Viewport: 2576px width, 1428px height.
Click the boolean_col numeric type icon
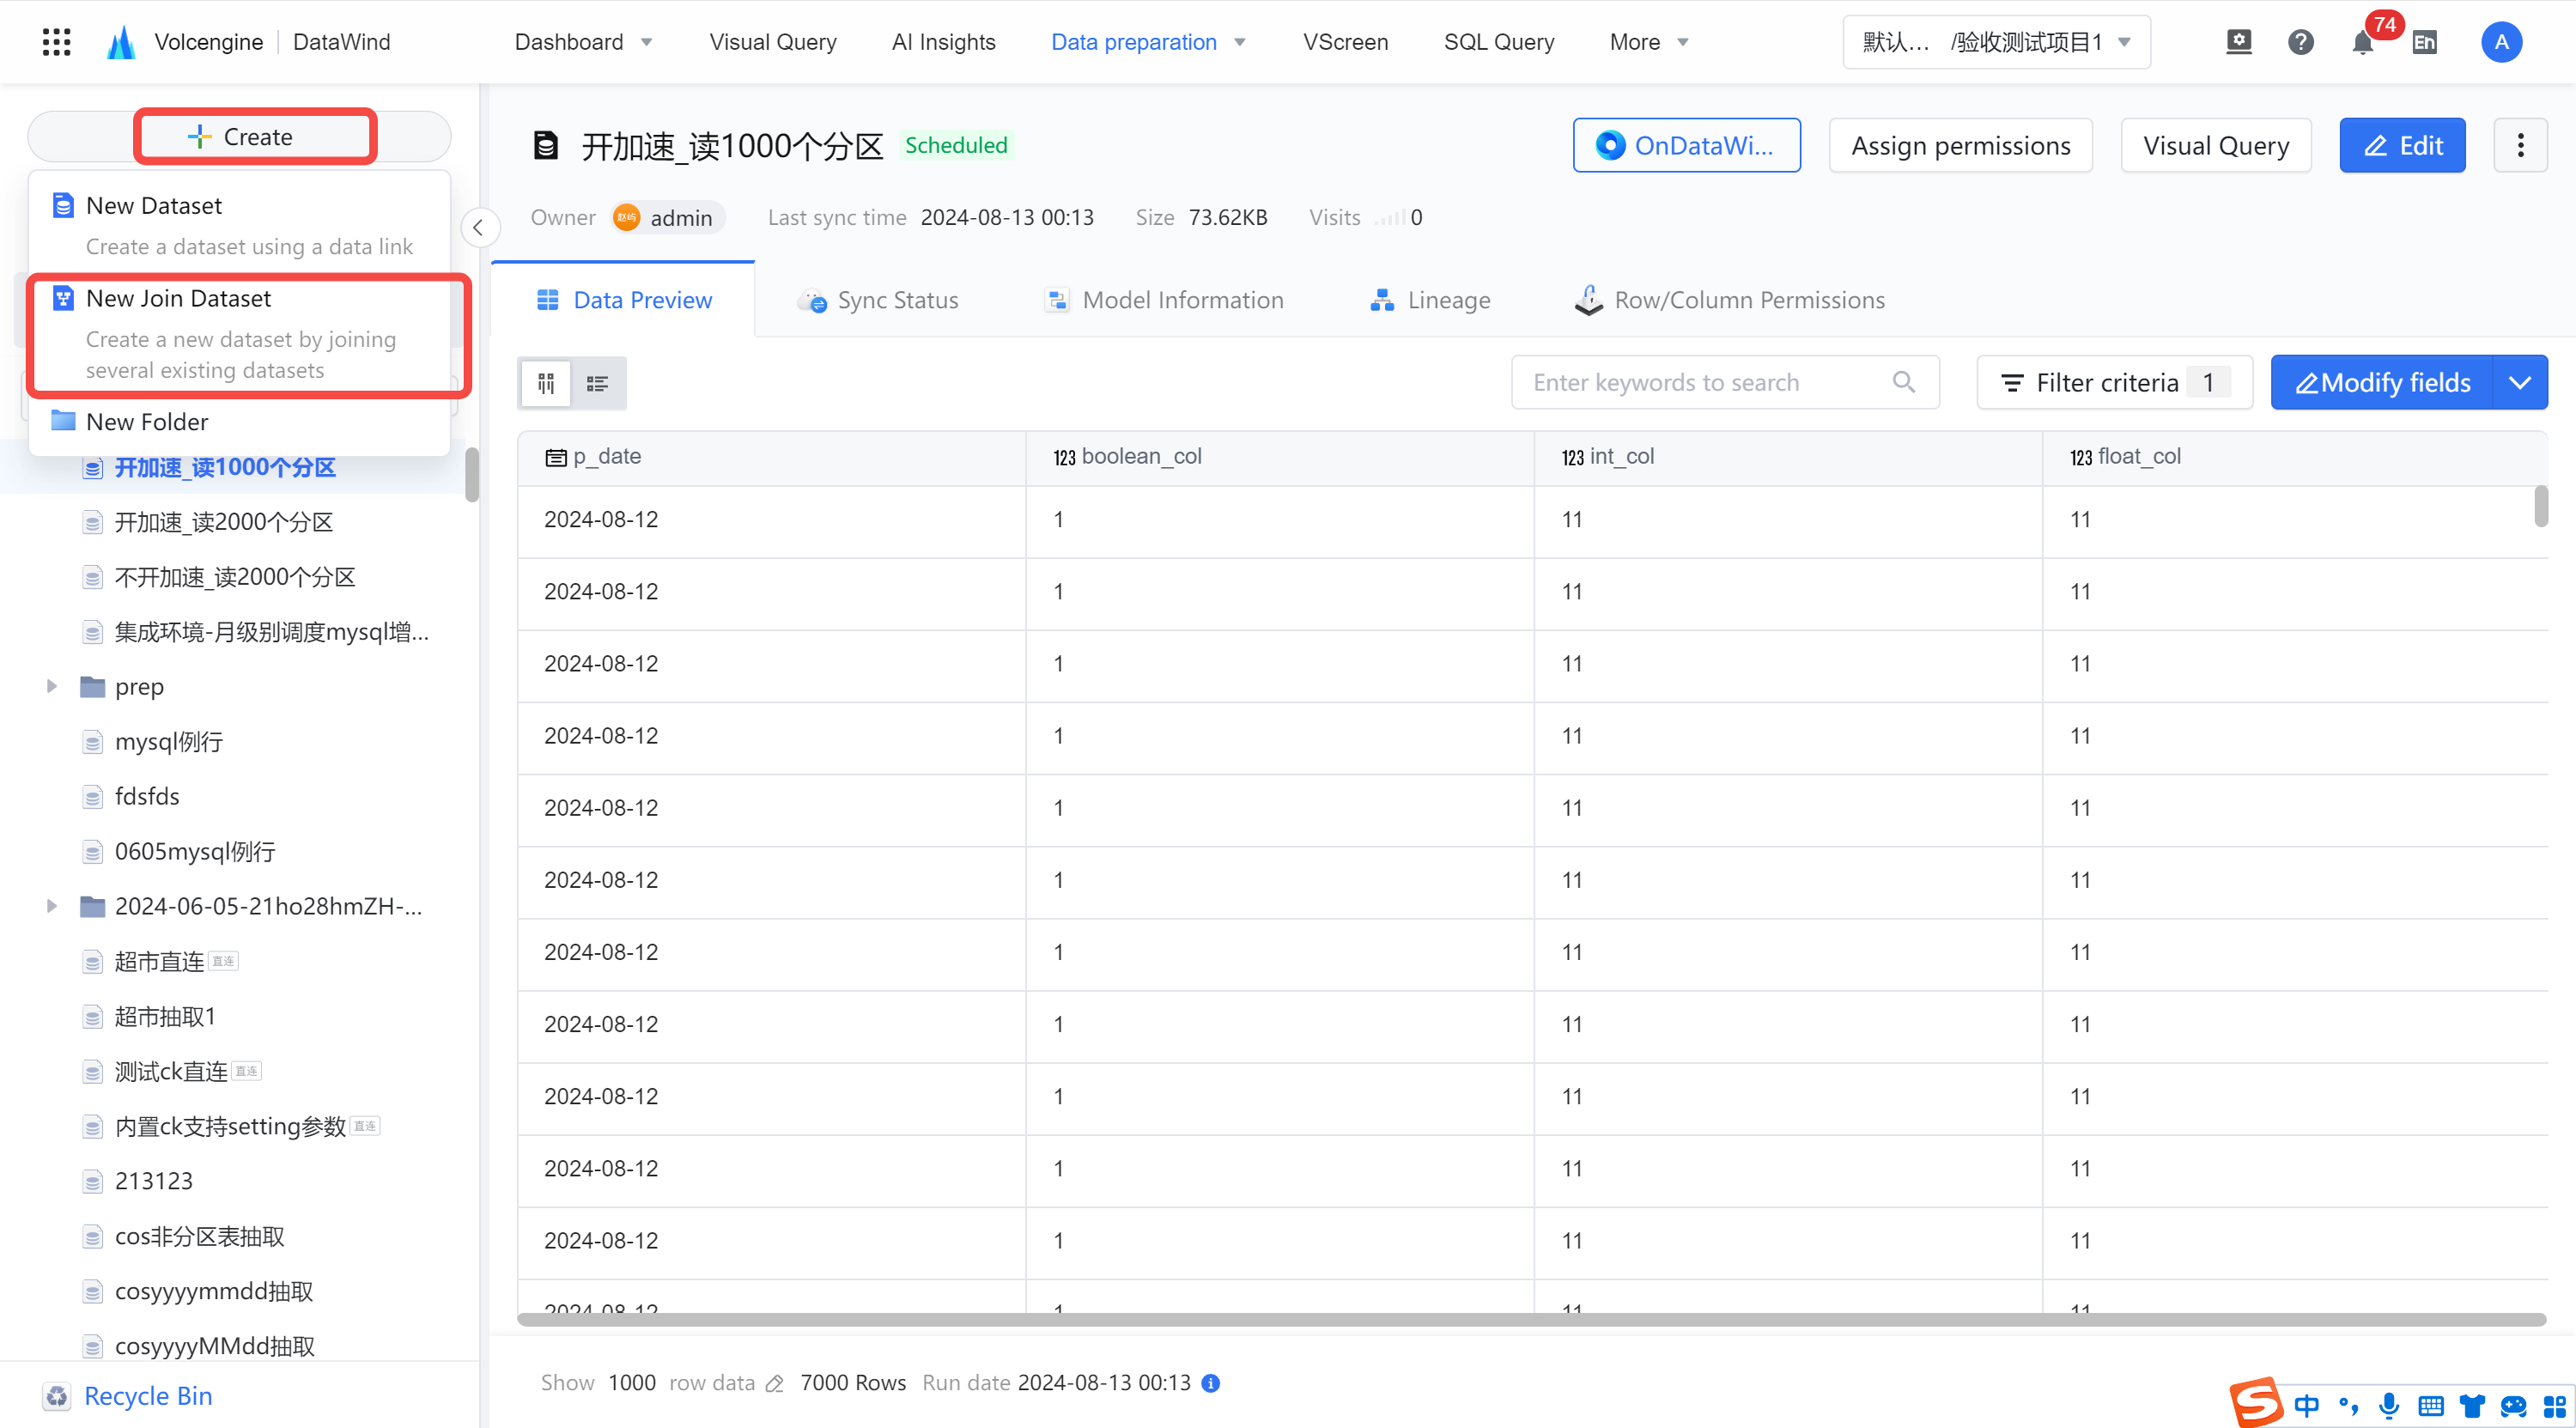(1064, 457)
